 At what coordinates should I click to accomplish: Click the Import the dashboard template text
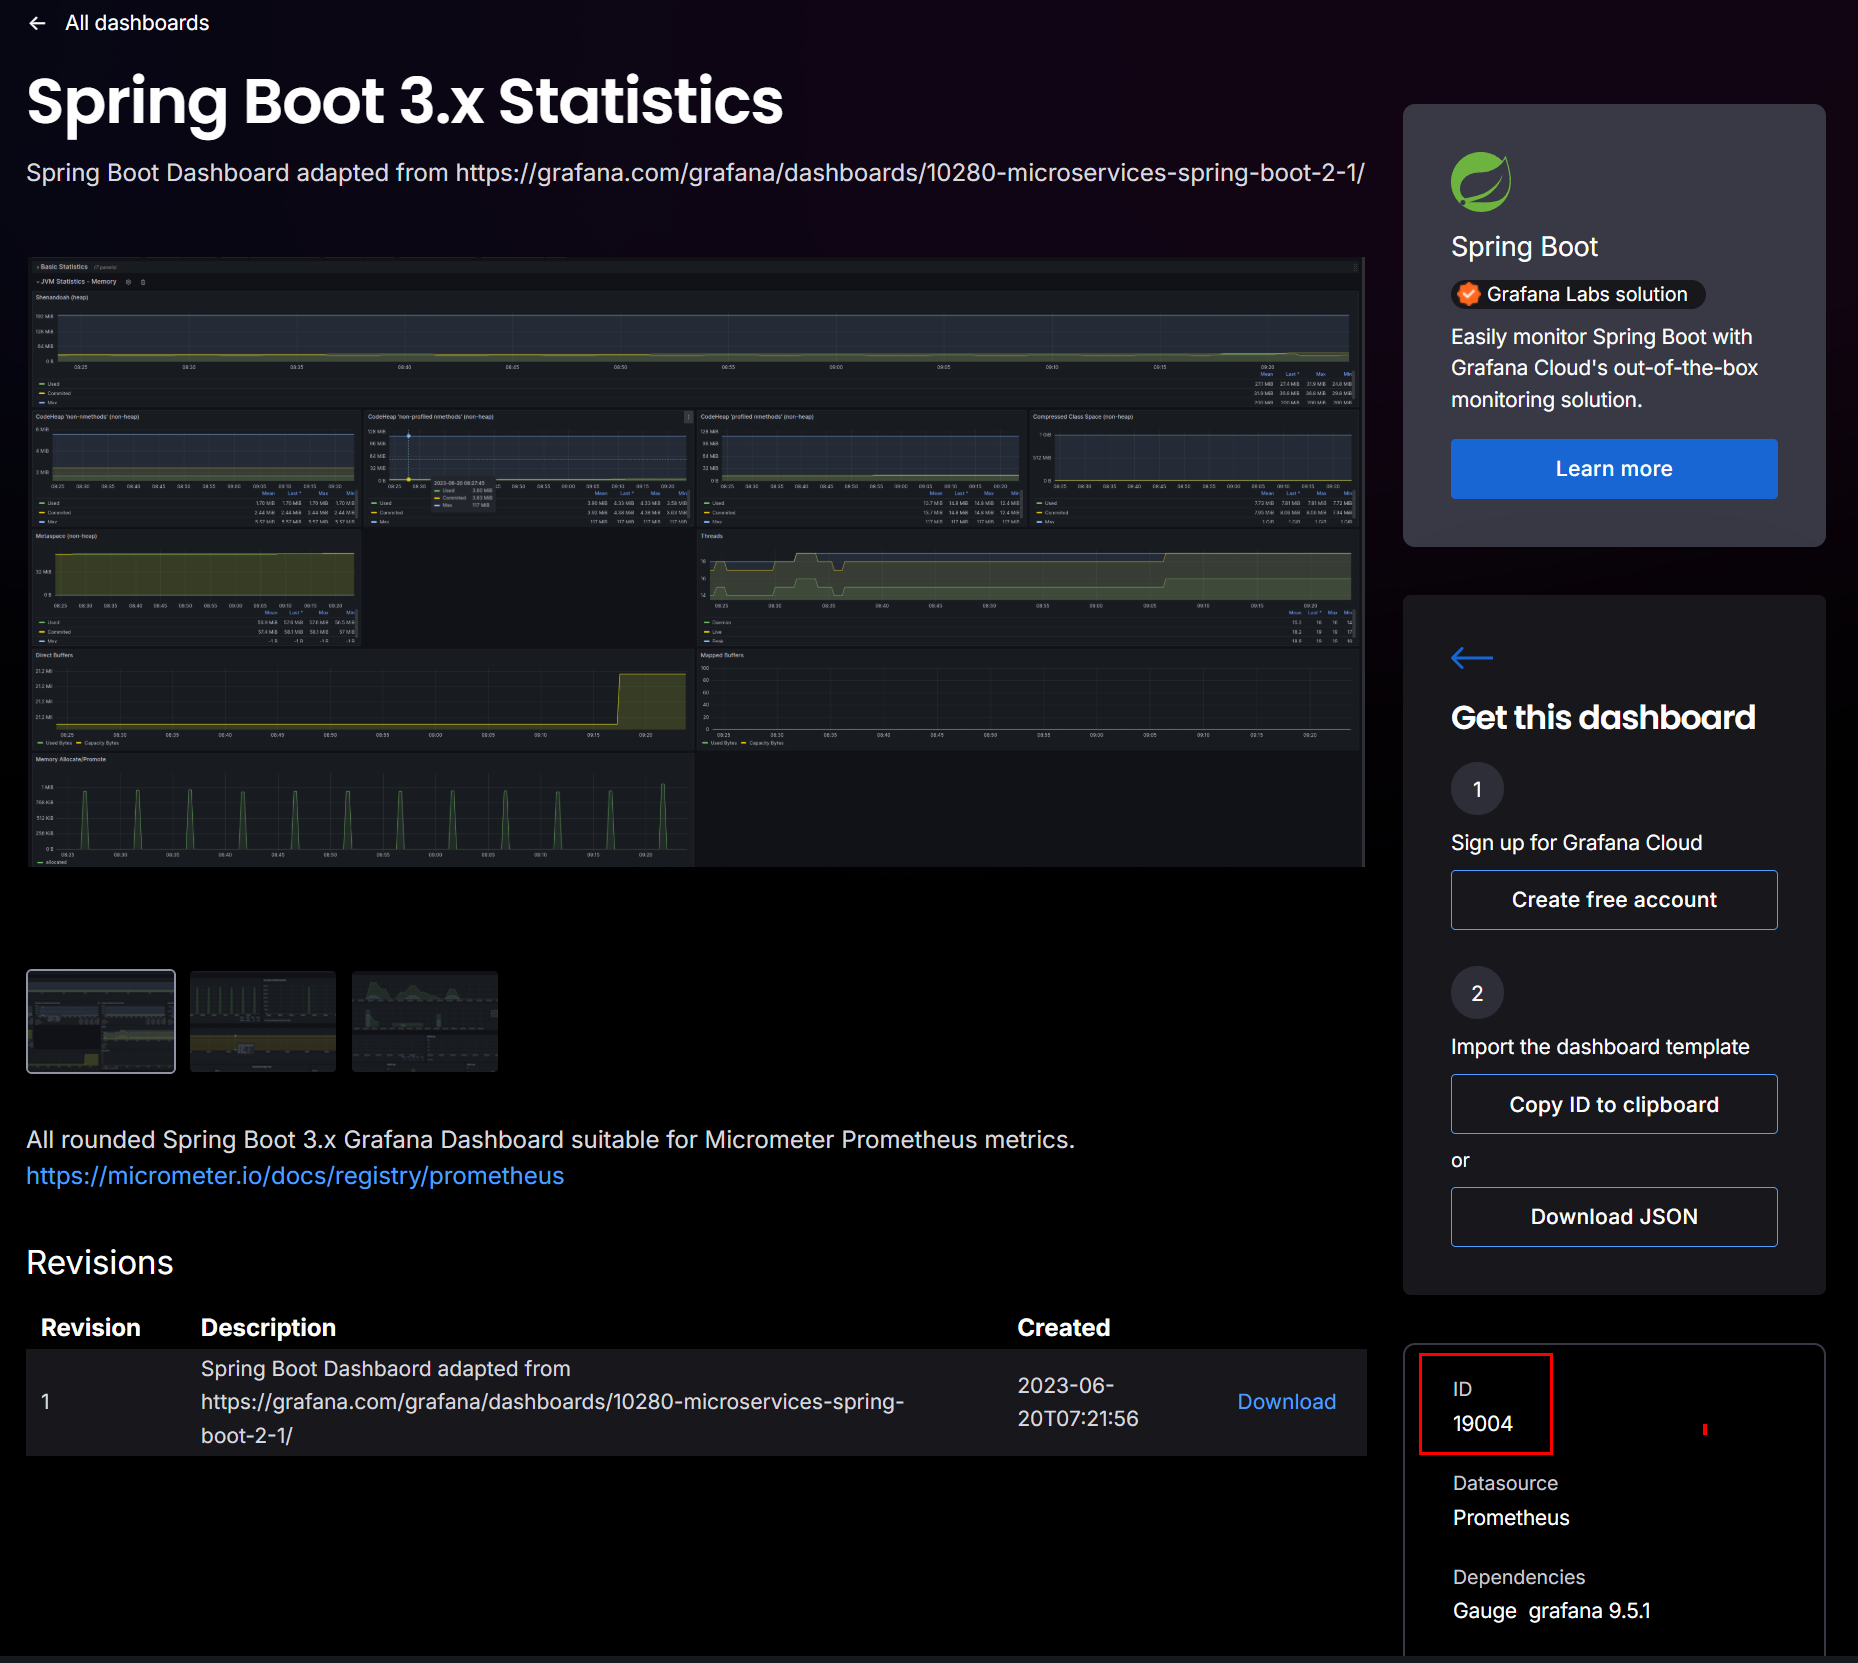tap(1600, 1047)
